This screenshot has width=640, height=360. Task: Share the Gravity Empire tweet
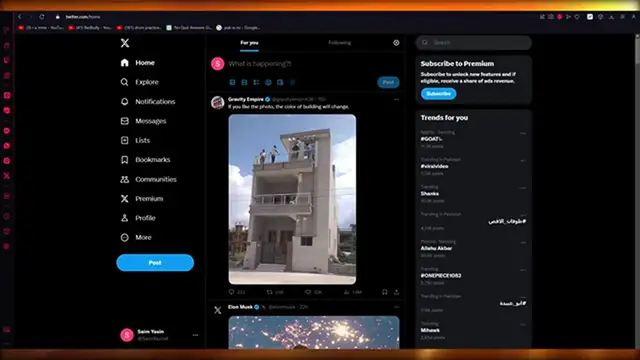(396, 292)
